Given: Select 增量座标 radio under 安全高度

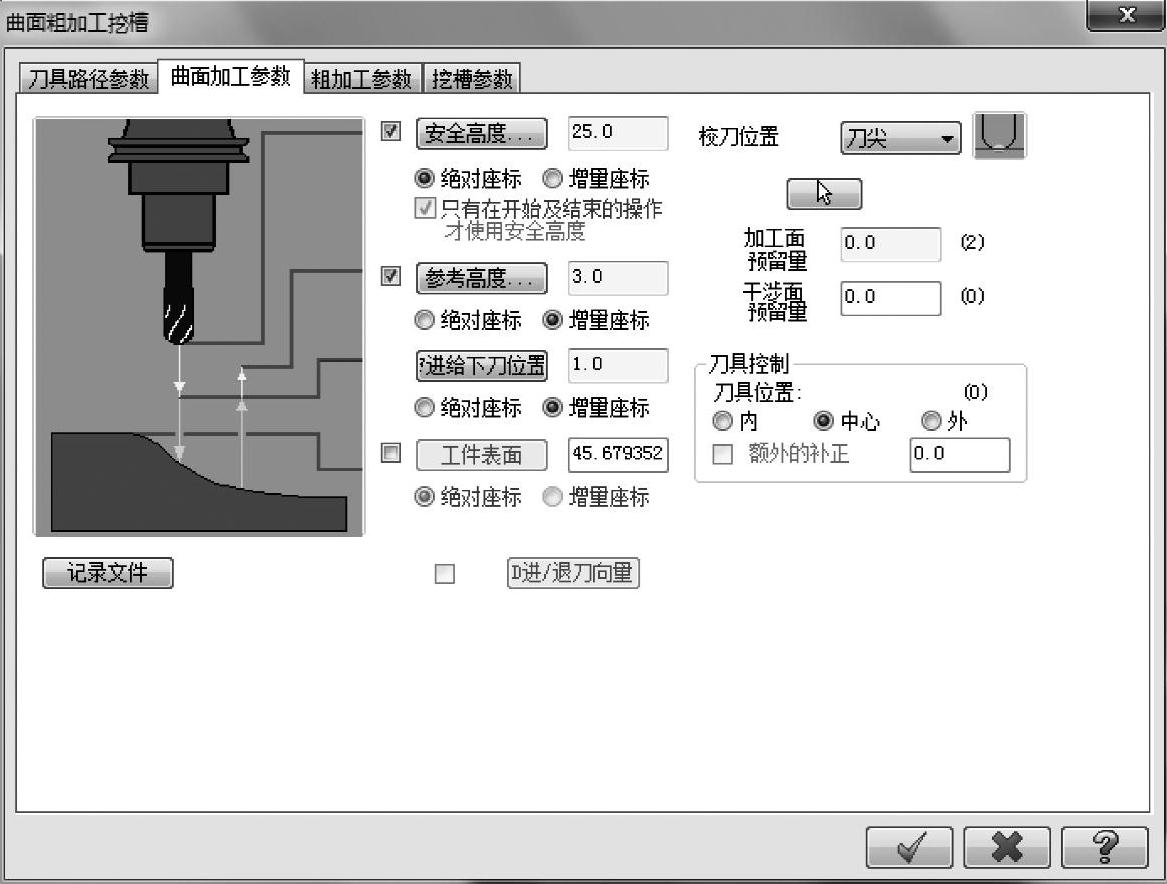Looking at the screenshot, I should click(x=552, y=179).
